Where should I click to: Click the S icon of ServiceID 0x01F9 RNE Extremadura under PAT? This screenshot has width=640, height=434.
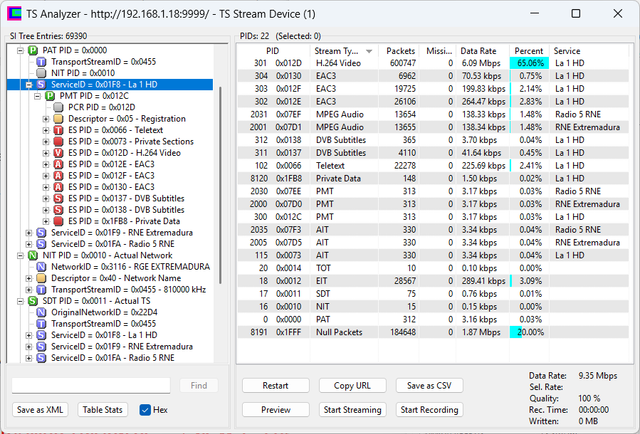41,233
